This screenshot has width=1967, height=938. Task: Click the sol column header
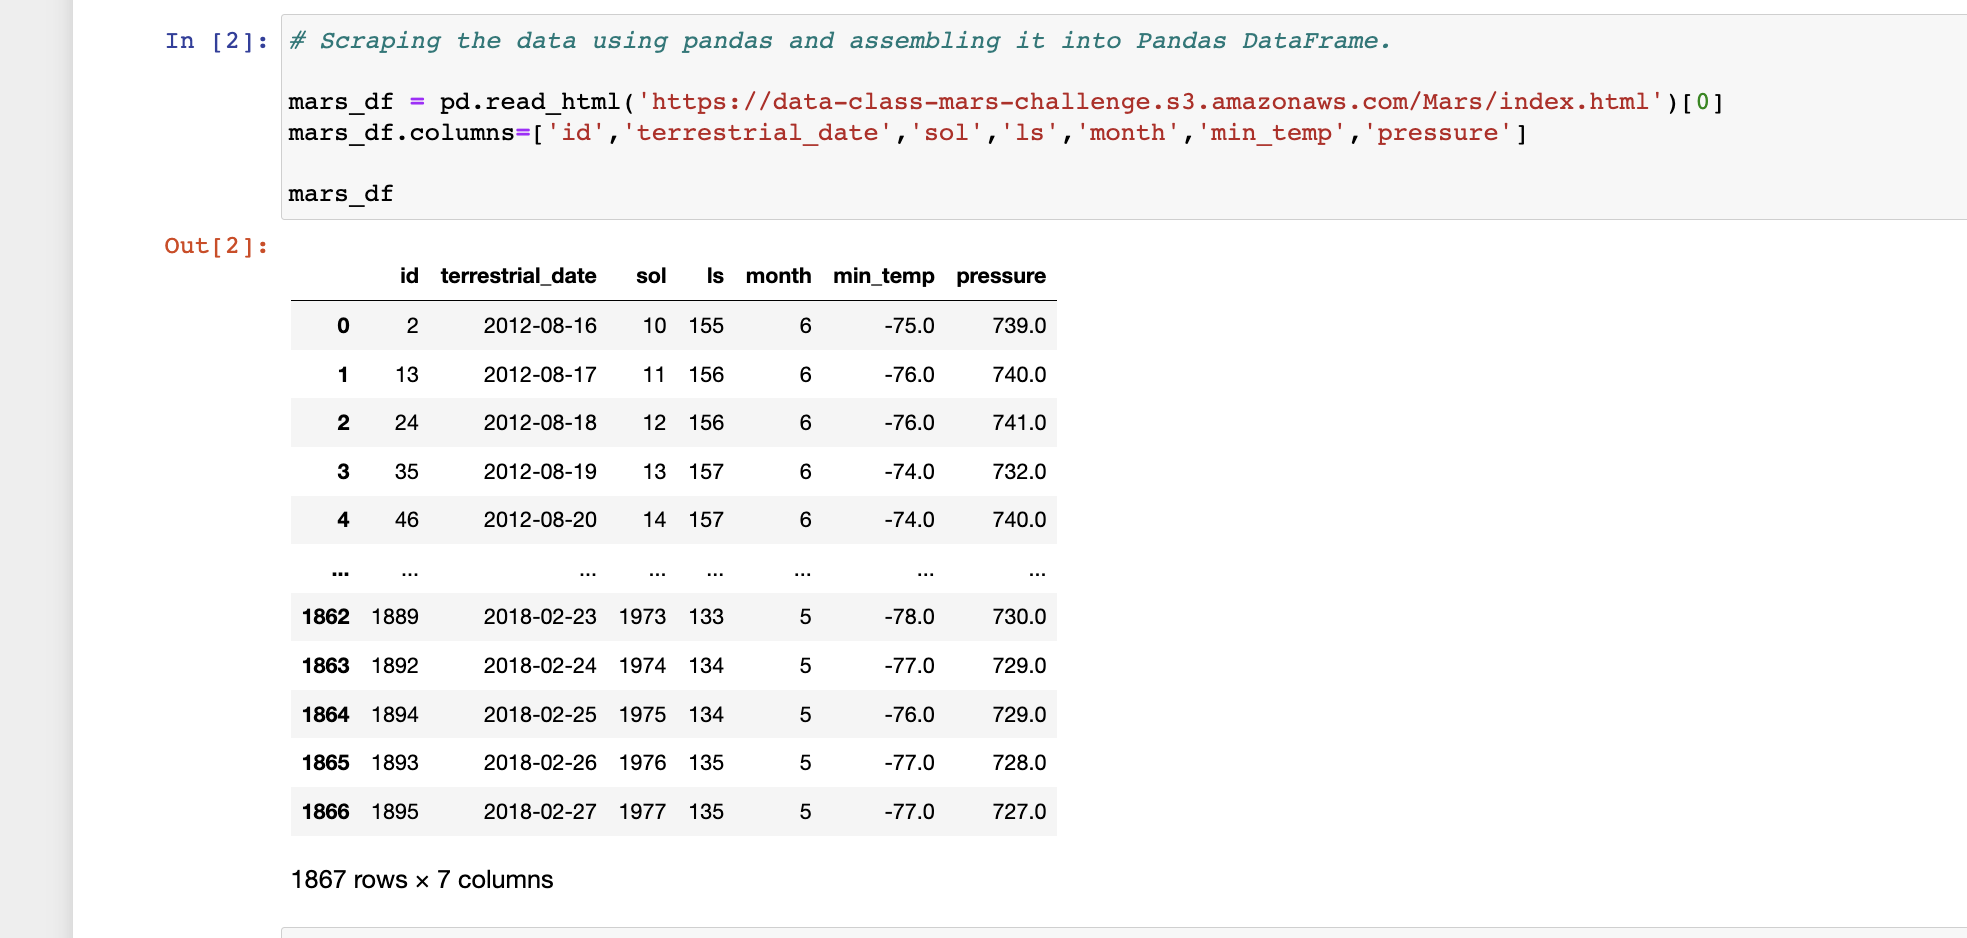pos(652,276)
